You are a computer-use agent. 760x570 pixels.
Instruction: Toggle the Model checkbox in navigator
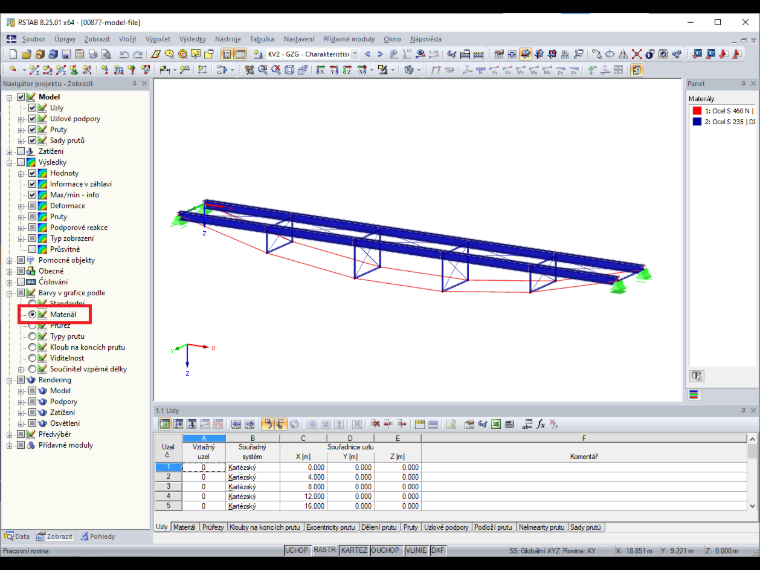[x=21, y=97]
